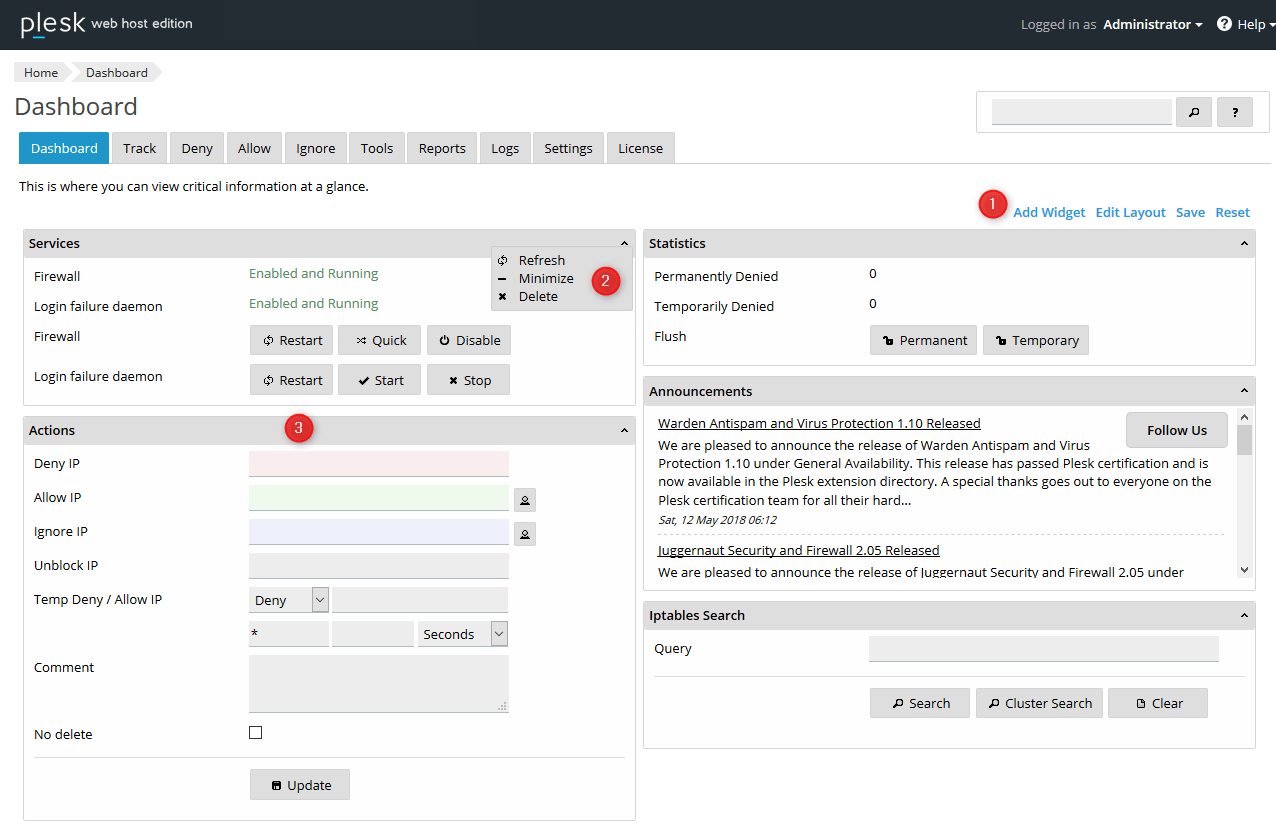
Task: Choose Minimize in the Services widget menu
Action: tap(546, 278)
